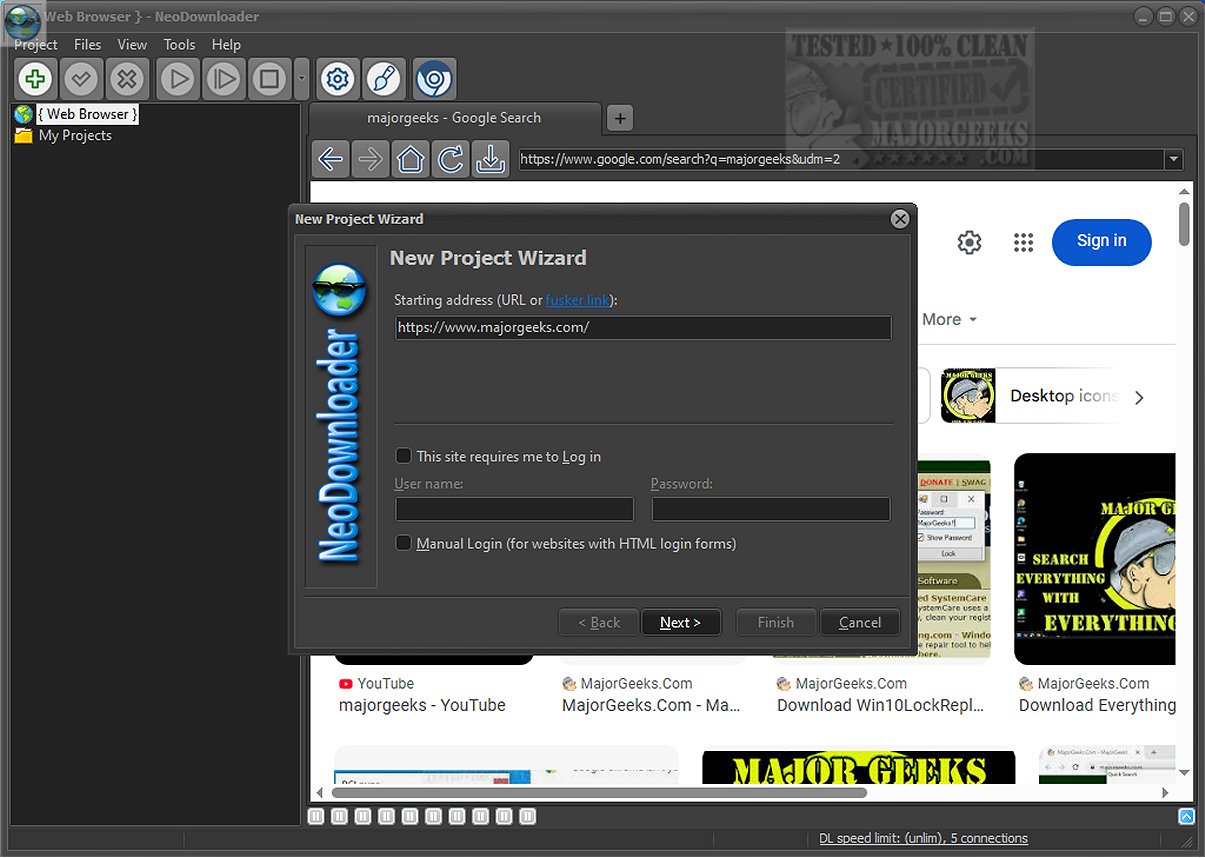The width and height of the screenshot is (1205, 858).
Task: Click the blue up-arrow icon bottom right
Action: pos(1186,816)
